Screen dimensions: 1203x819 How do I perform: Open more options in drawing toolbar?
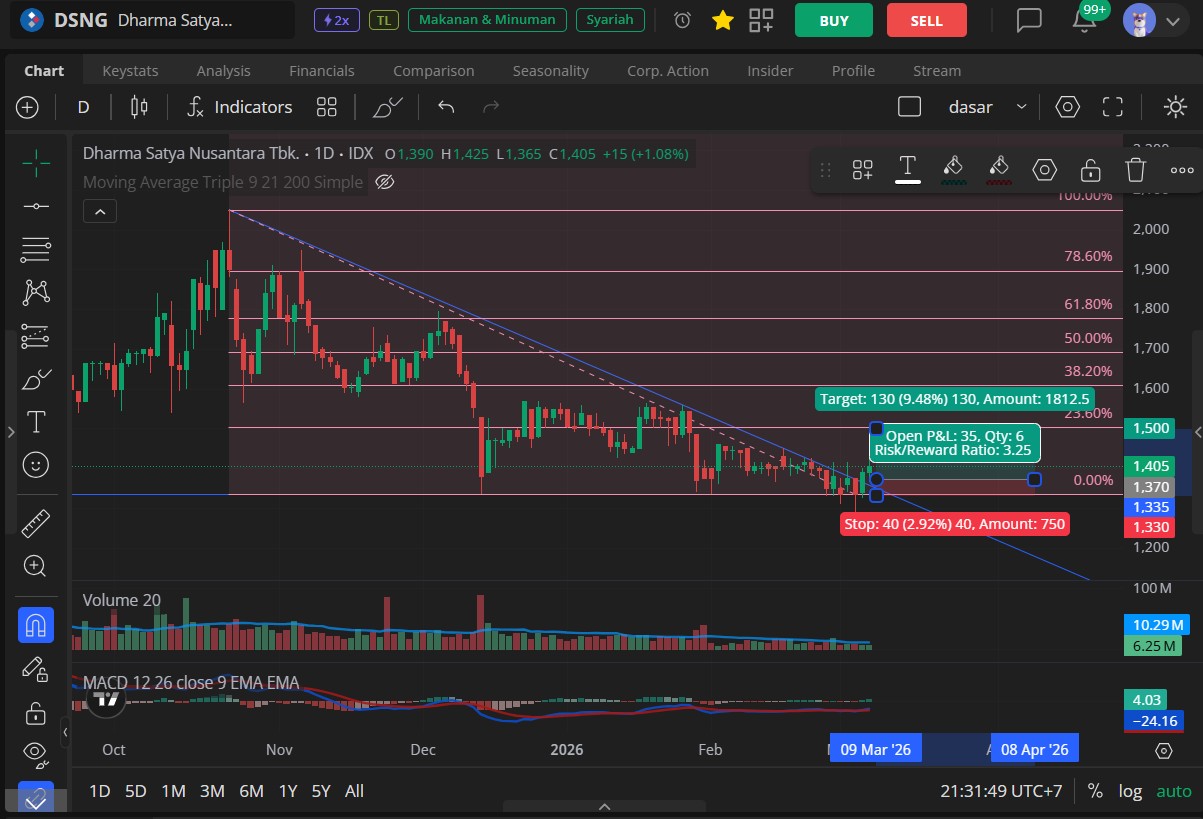coord(1182,170)
